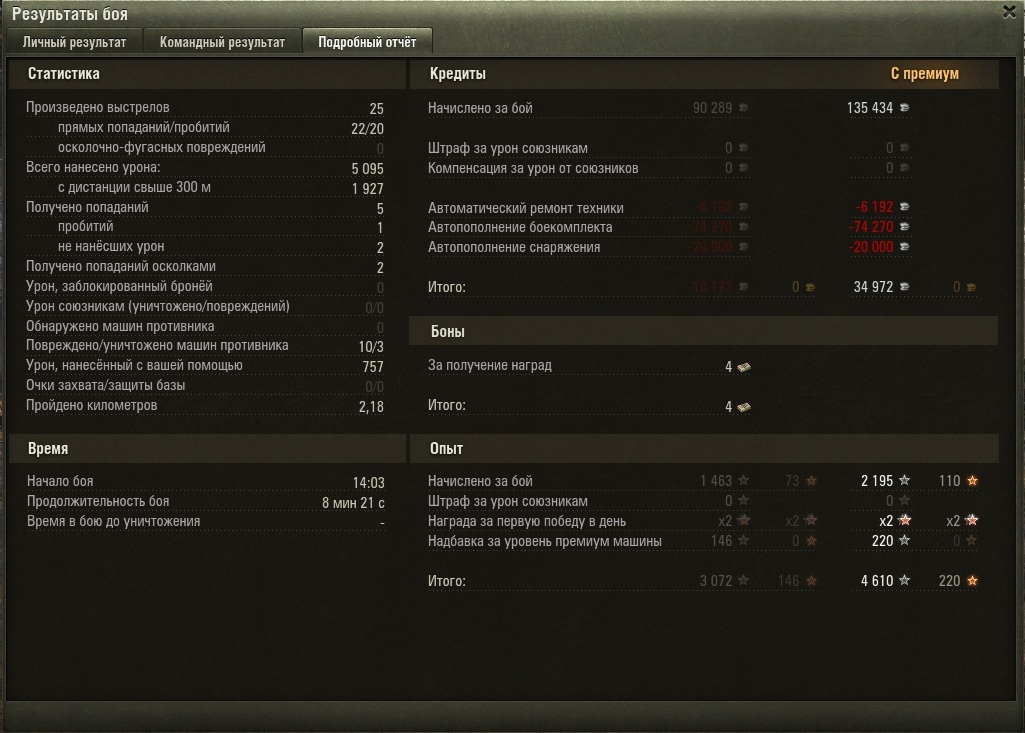The height and width of the screenshot is (733, 1025).
Task: Select the Подробный отчёт tab
Action: (367, 42)
